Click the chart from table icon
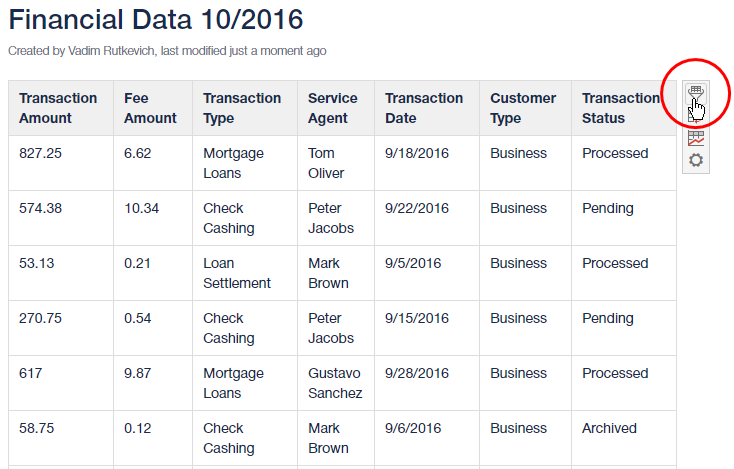 pyautogui.click(x=696, y=139)
